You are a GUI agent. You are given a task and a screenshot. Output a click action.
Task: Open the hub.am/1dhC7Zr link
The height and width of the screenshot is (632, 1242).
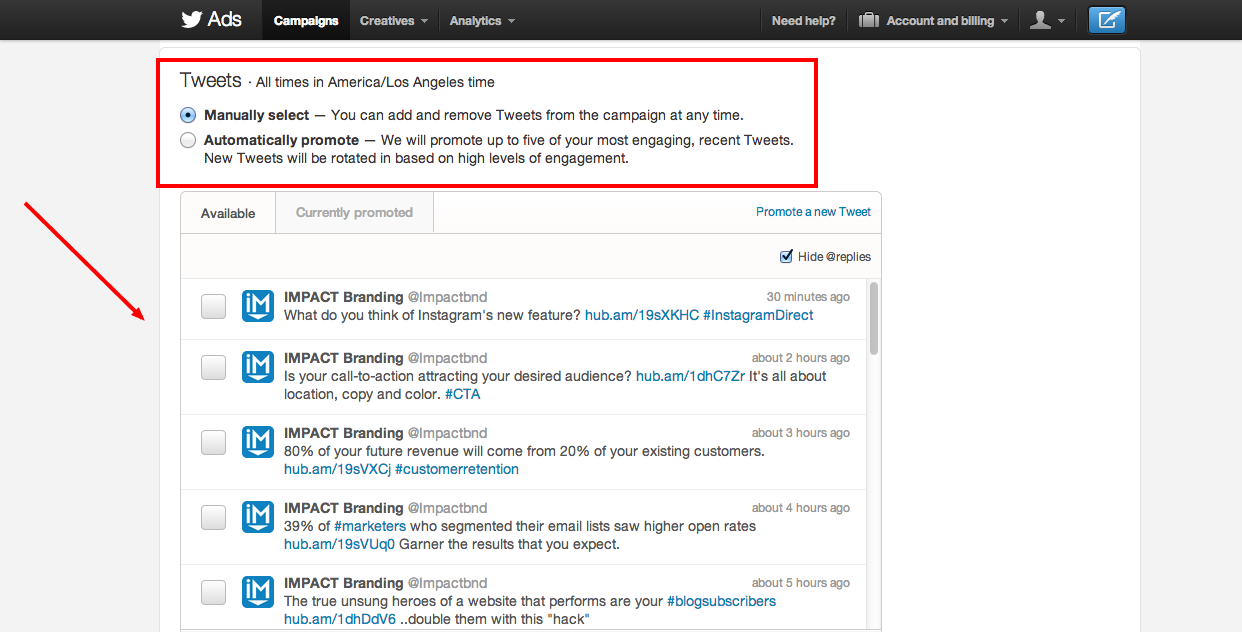(x=690, y=376)
